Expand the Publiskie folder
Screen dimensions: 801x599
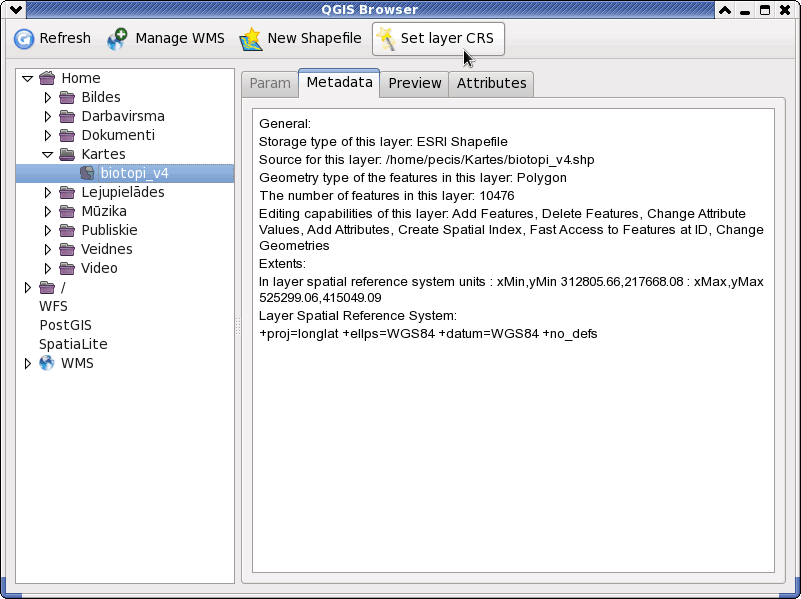click(x=48, y=230)
